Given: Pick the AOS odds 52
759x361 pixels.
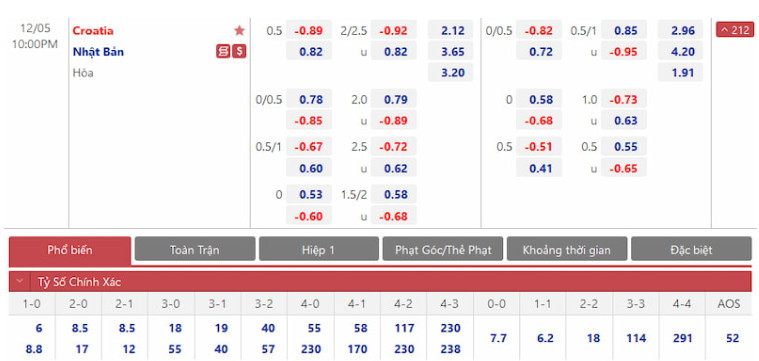Looking at the screenshot, I should tap(732, 338).
